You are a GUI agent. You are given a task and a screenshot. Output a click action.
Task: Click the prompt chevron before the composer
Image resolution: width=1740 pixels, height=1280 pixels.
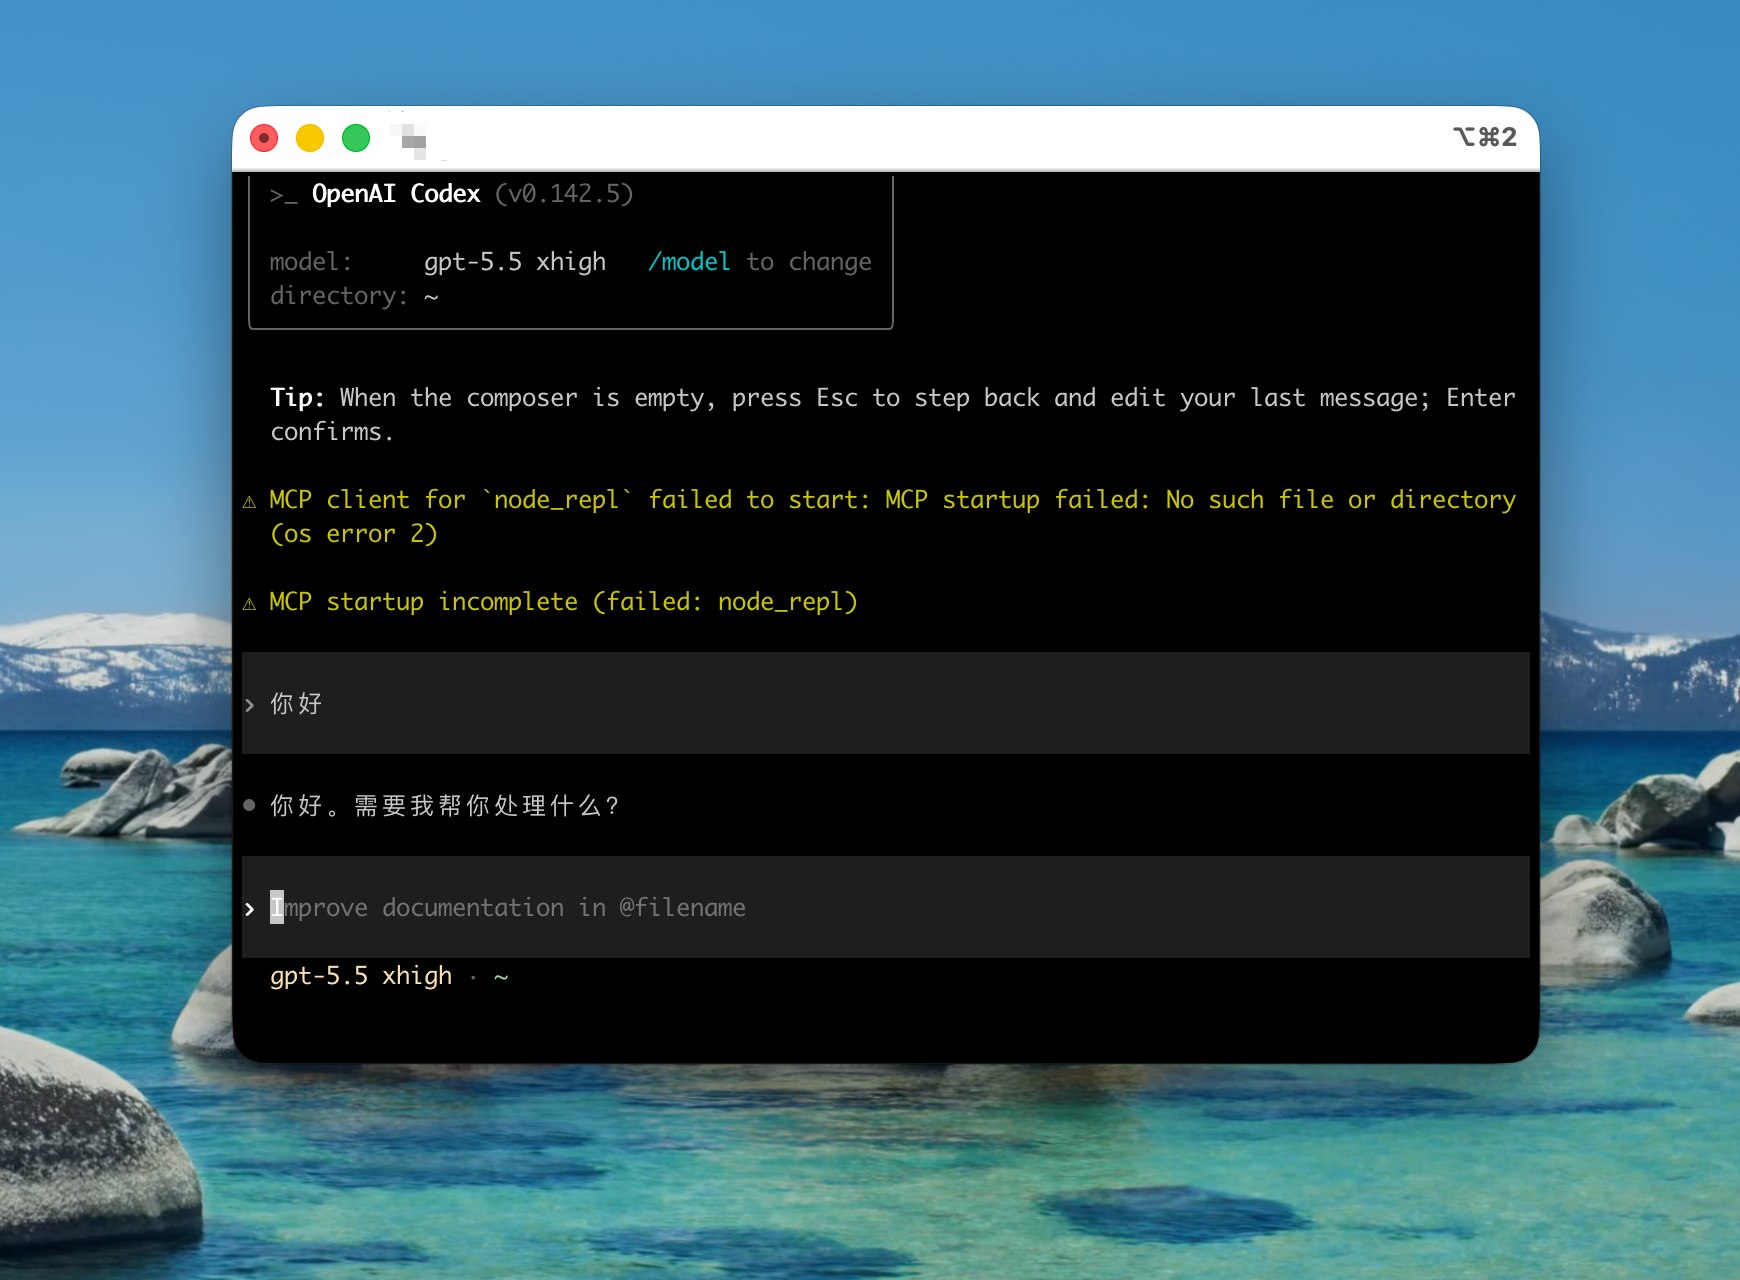point(249,909)
